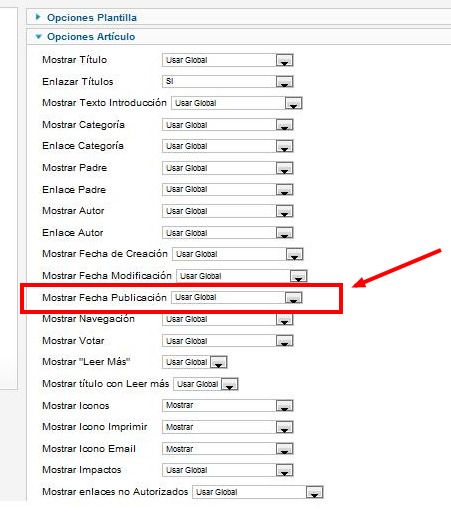
Task: Open Mostrar enlaces no Autorizados dropdown
Action: [x=258, y=492]
